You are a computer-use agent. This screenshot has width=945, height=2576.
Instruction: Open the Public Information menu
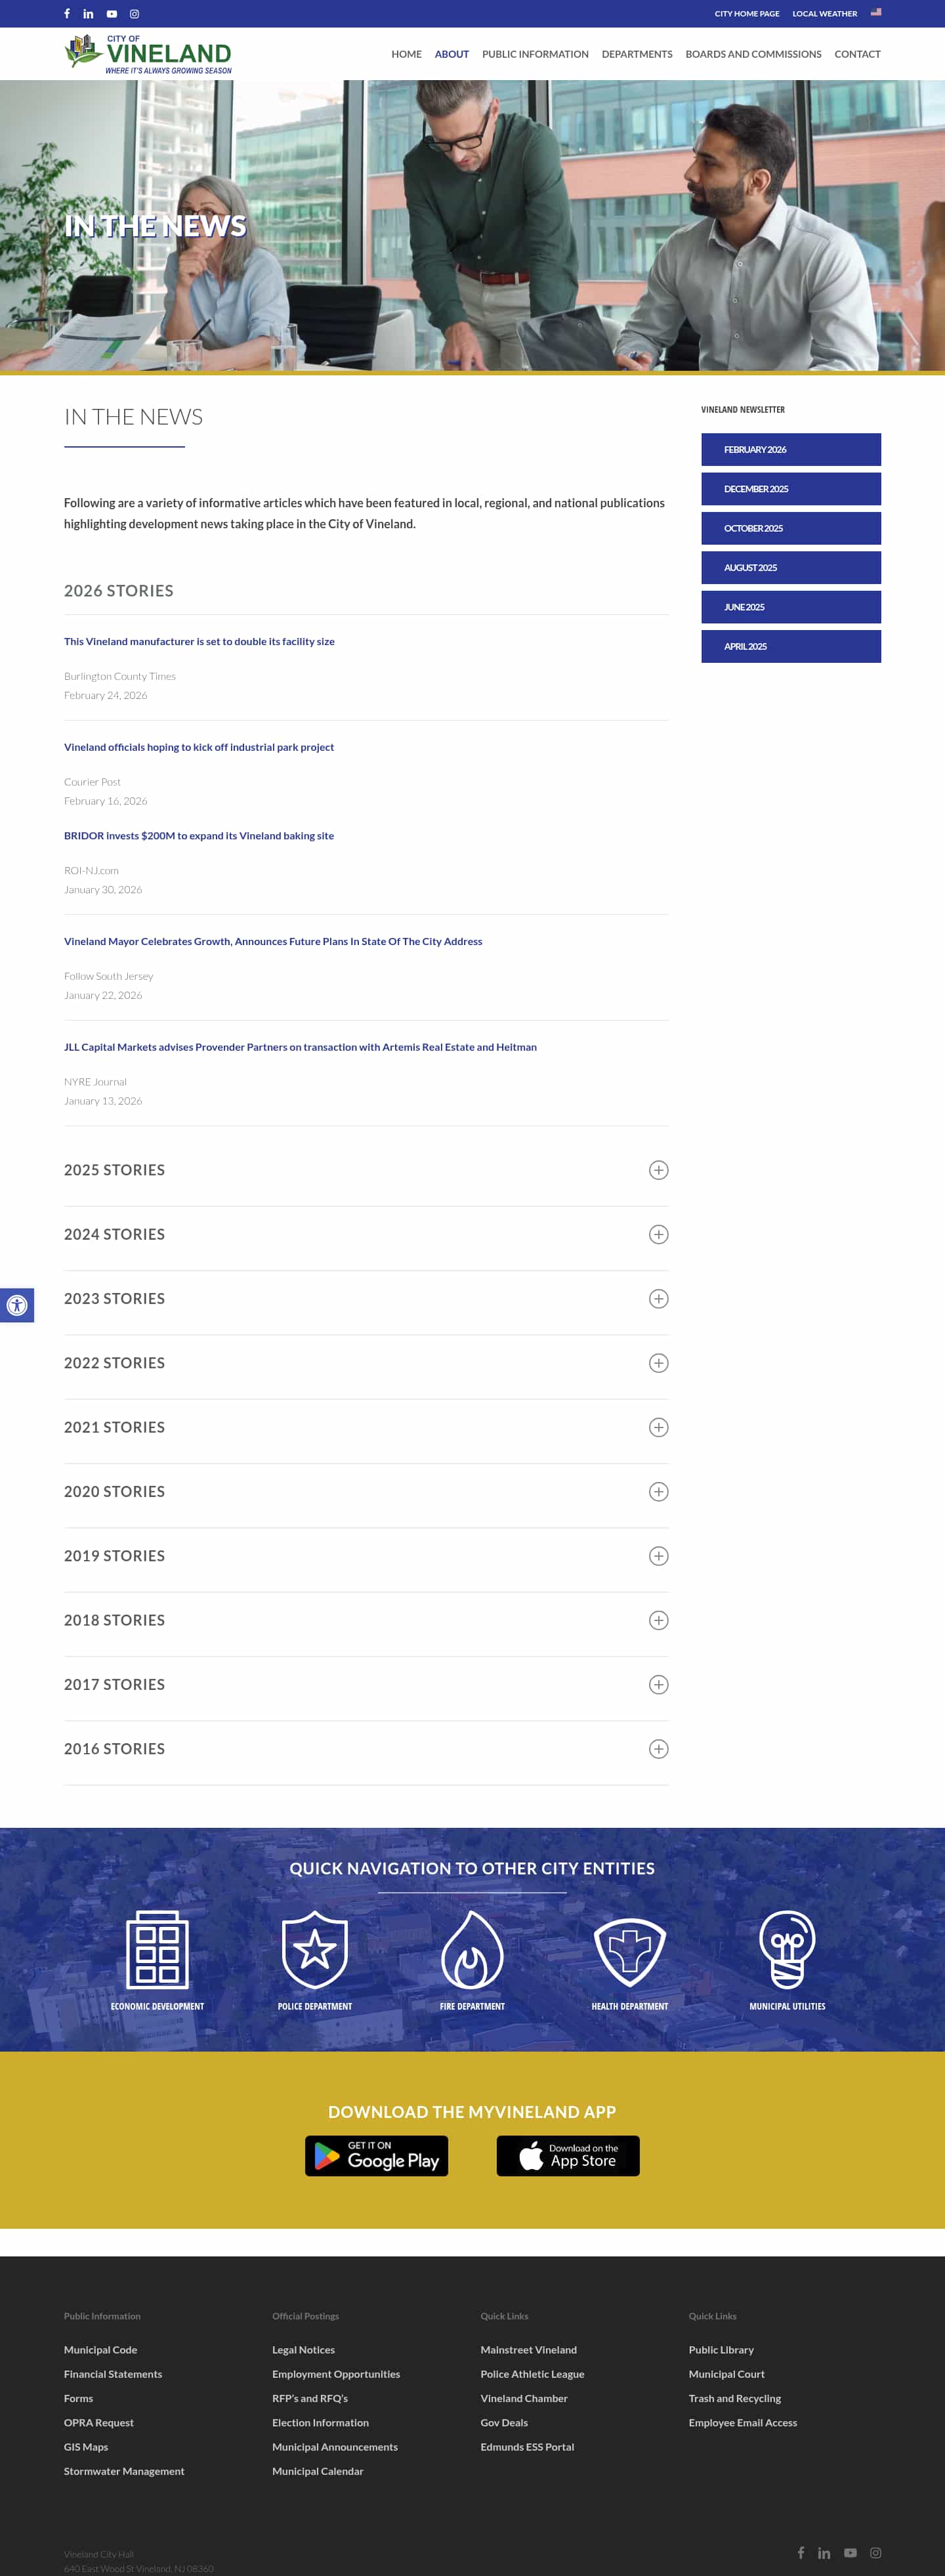click(535, 54)
